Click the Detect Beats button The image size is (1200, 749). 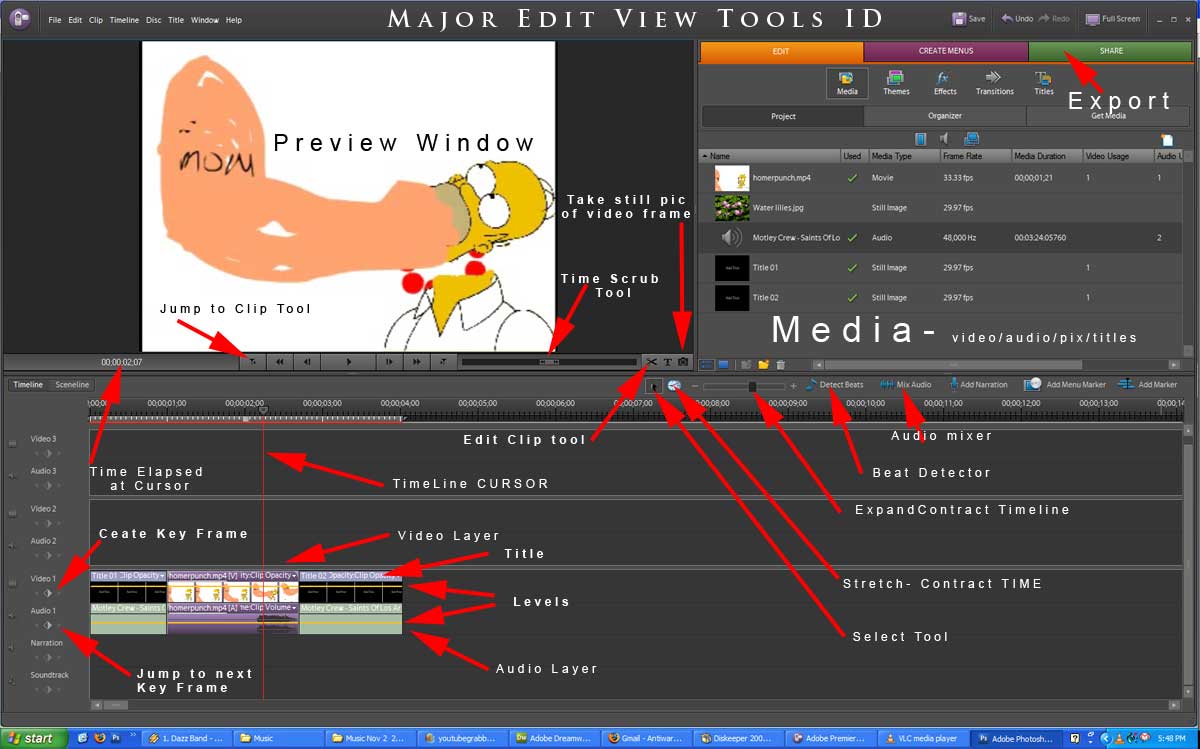coord(834,385)
